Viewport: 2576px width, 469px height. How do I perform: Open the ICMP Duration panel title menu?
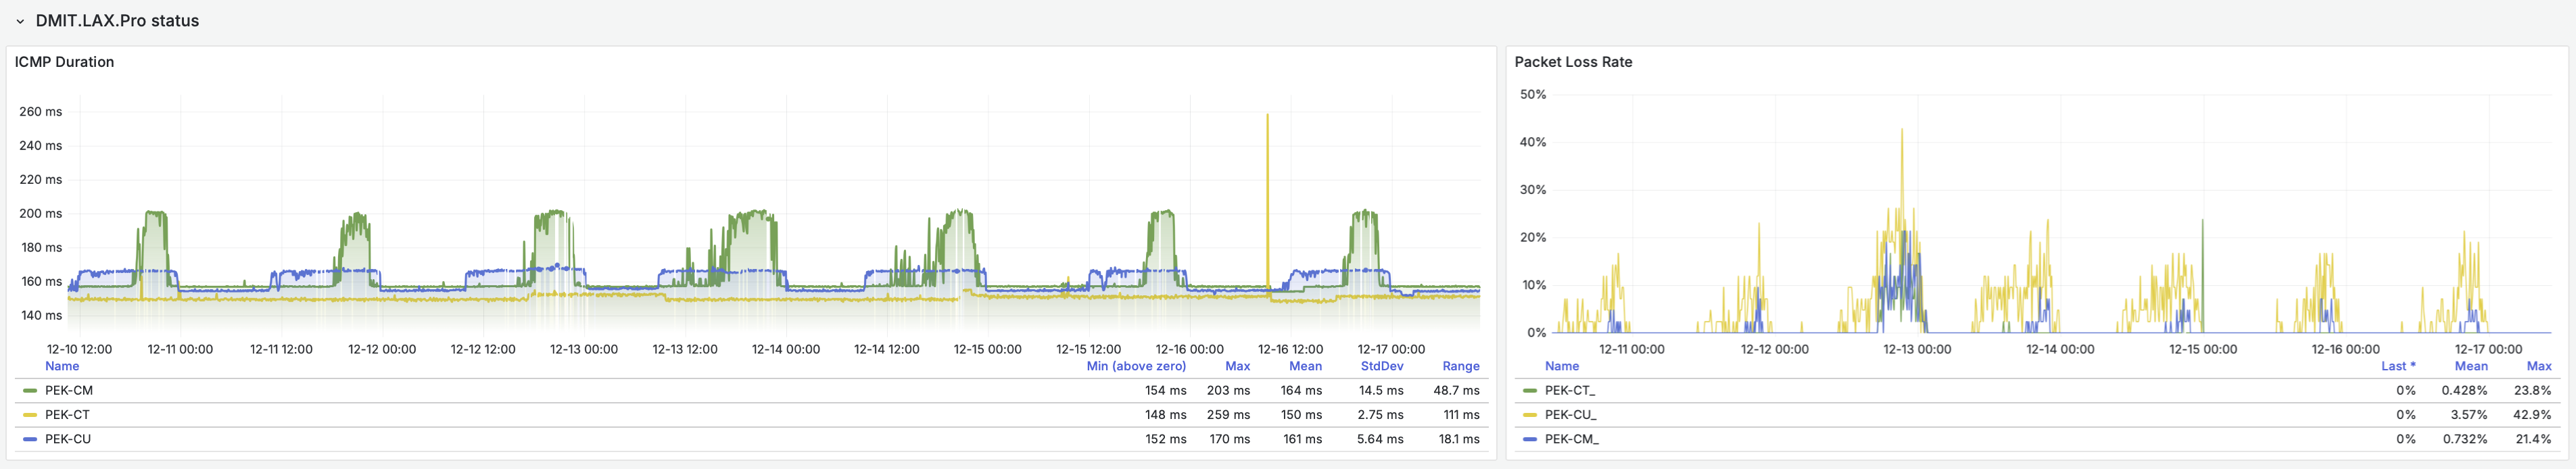point(64,62)
